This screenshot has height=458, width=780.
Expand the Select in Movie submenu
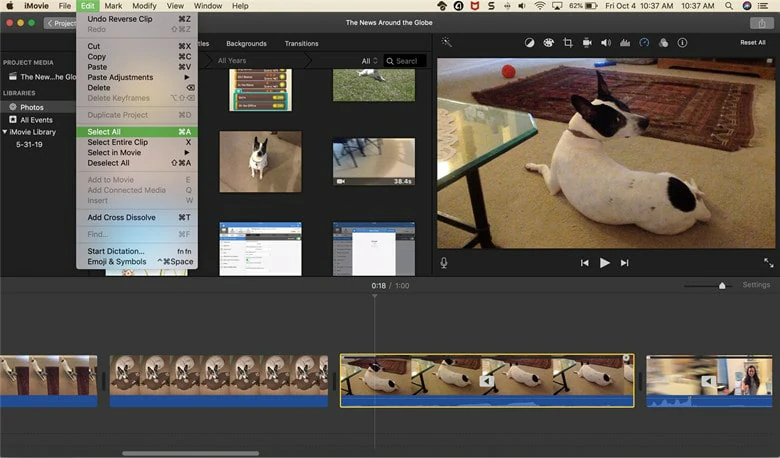(138, 153)
